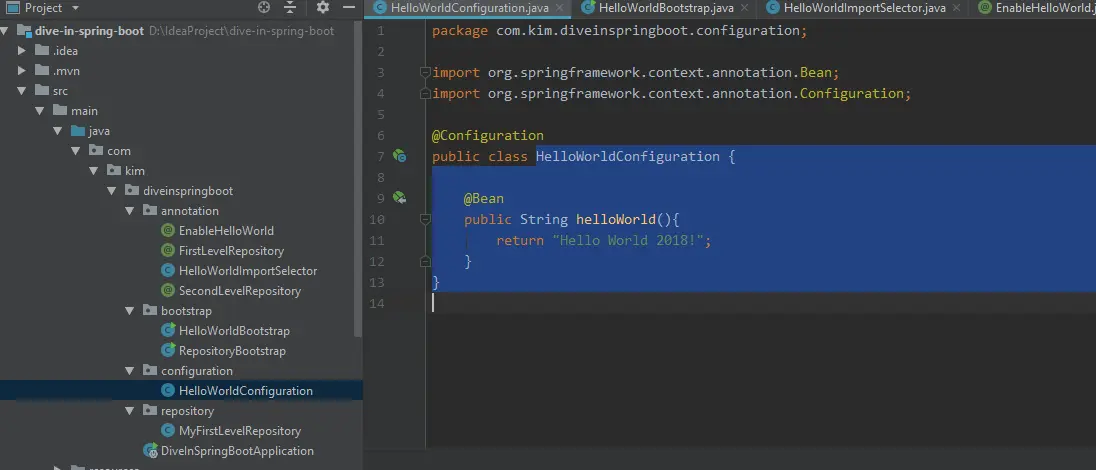Open the Project view dropdown

click(75, 8)
